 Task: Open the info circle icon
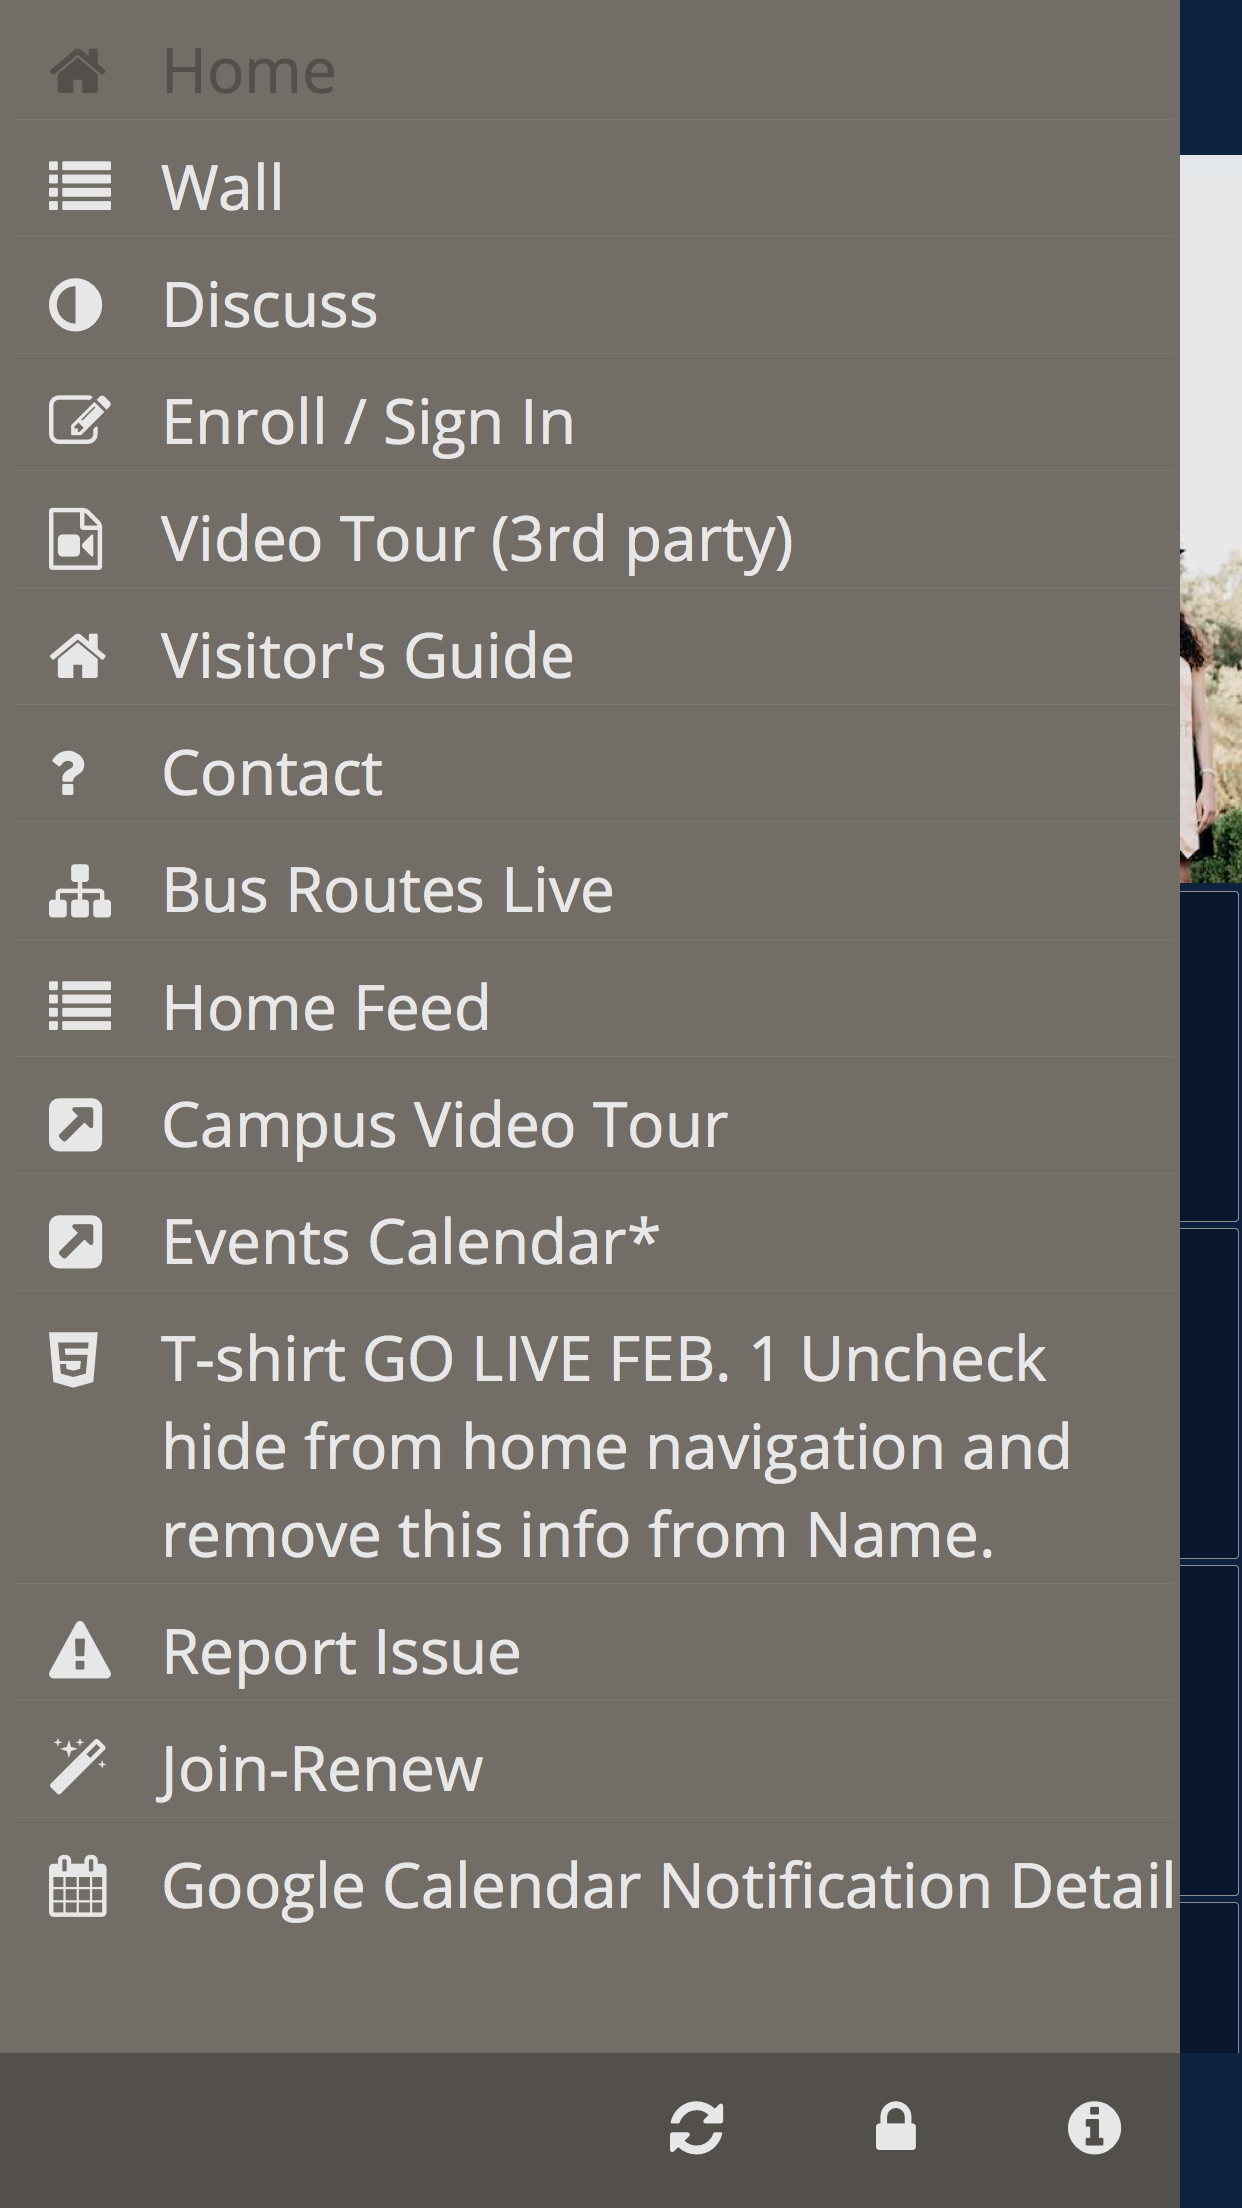pyautogui.click(x=1094, y=2127)
